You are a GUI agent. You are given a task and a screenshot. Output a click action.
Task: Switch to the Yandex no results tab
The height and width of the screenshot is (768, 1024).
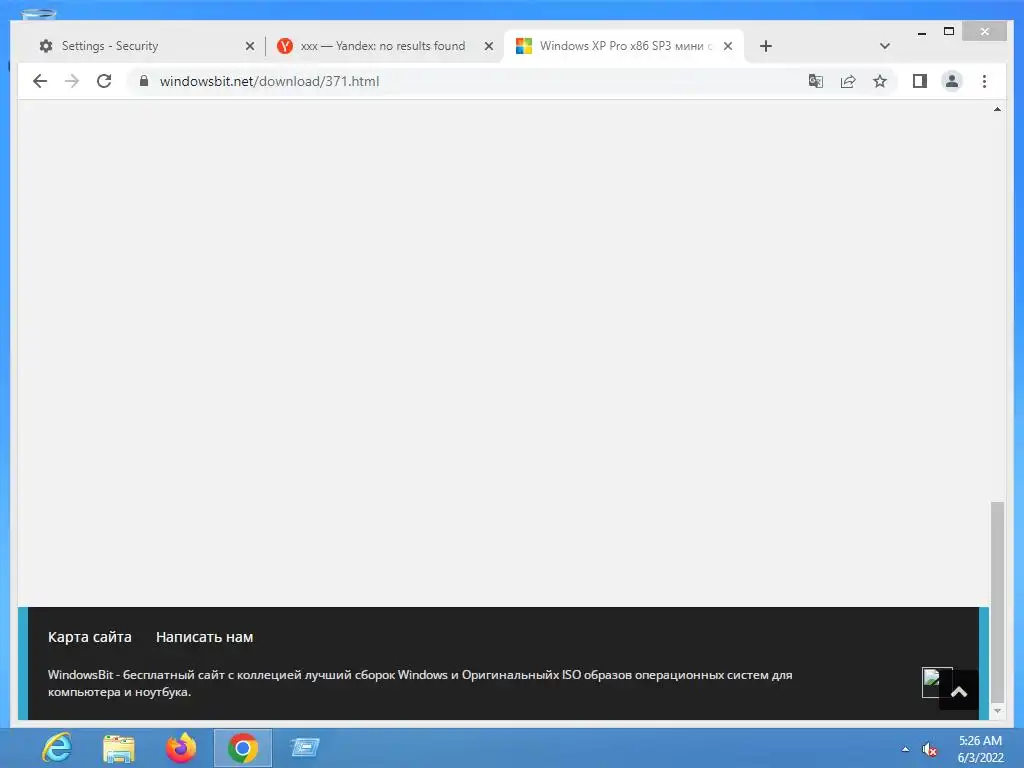pyautogui.click(x=383, y=46)
